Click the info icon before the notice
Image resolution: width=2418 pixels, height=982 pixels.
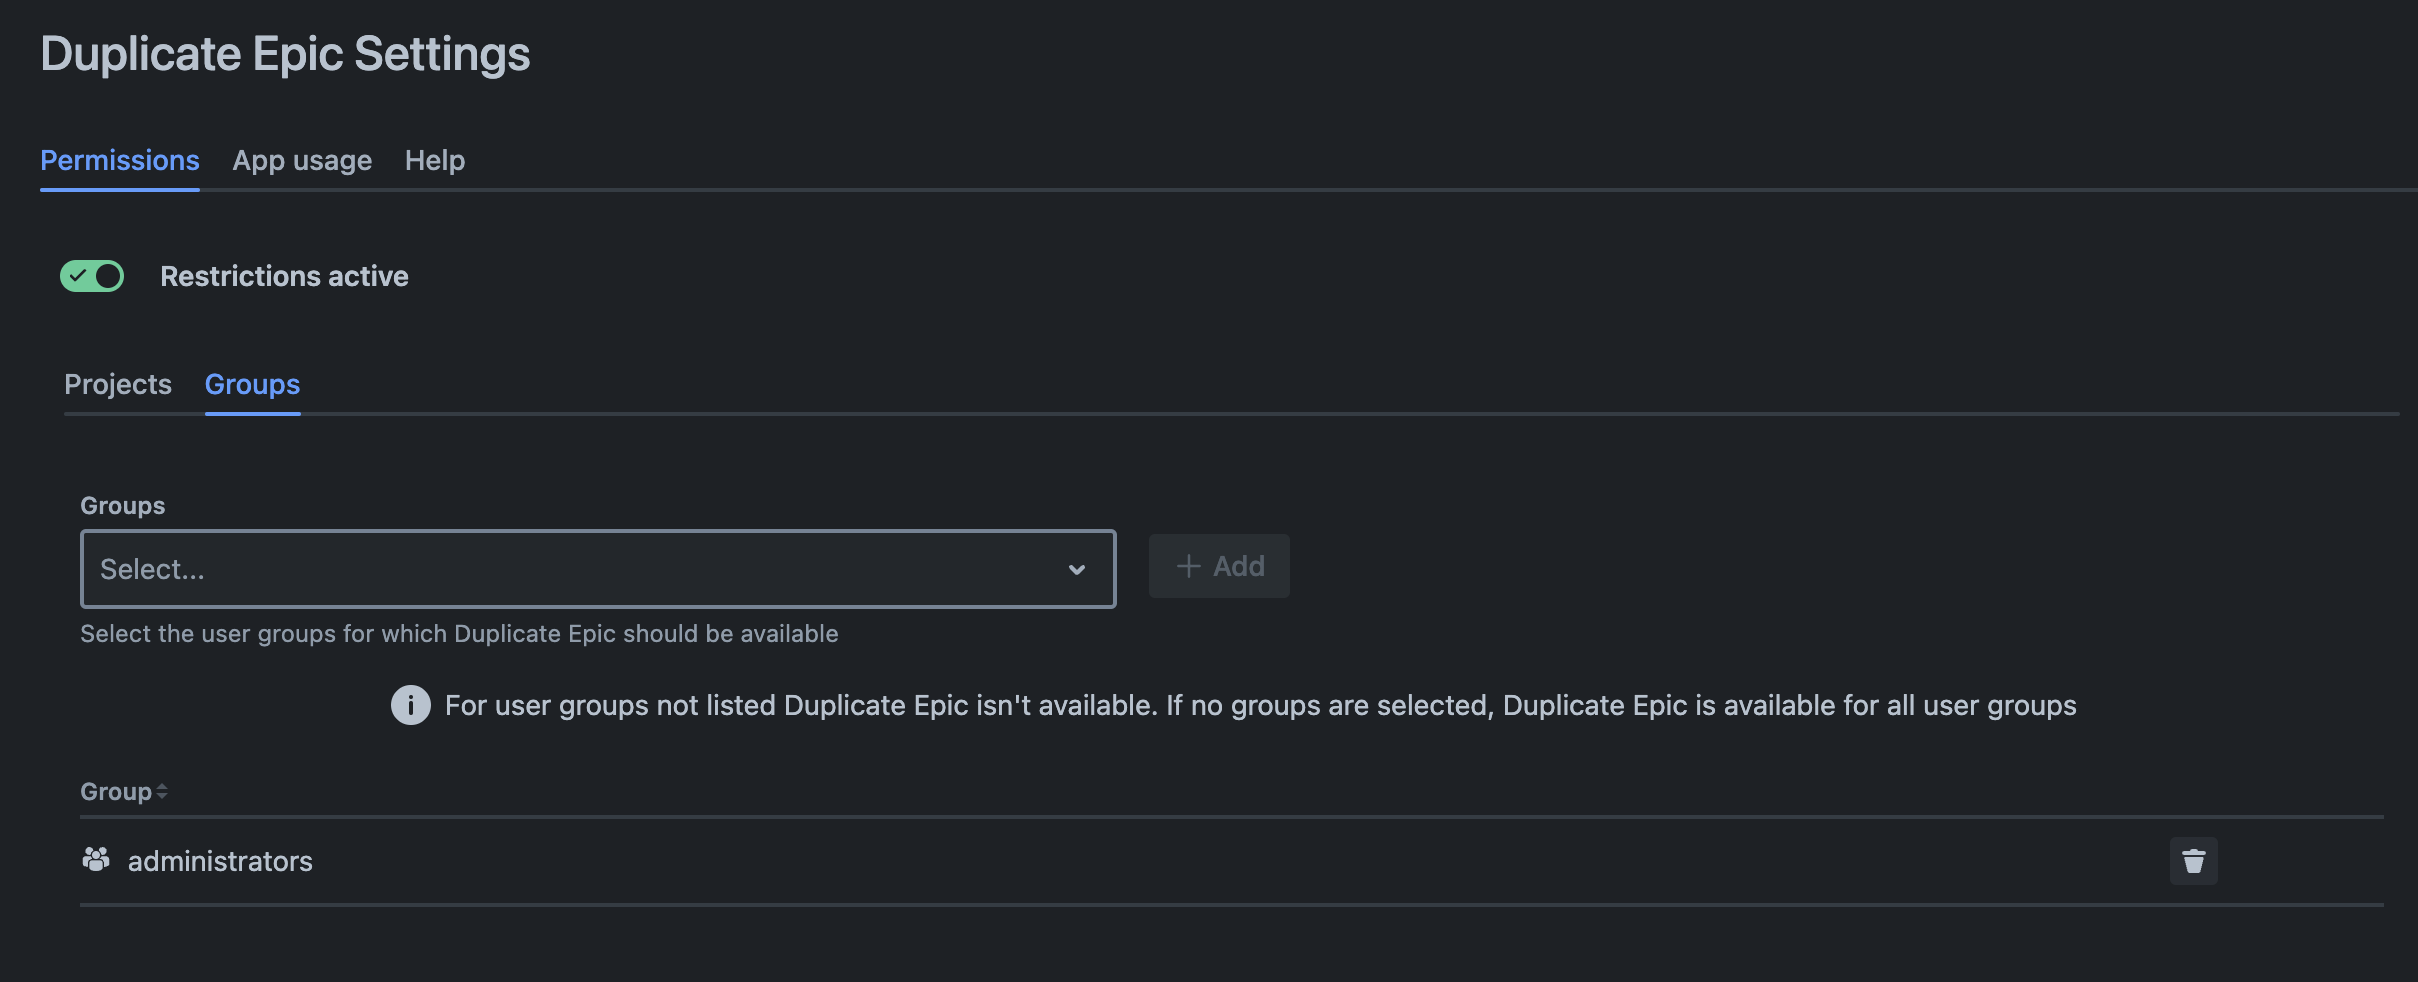pos(410,705)
